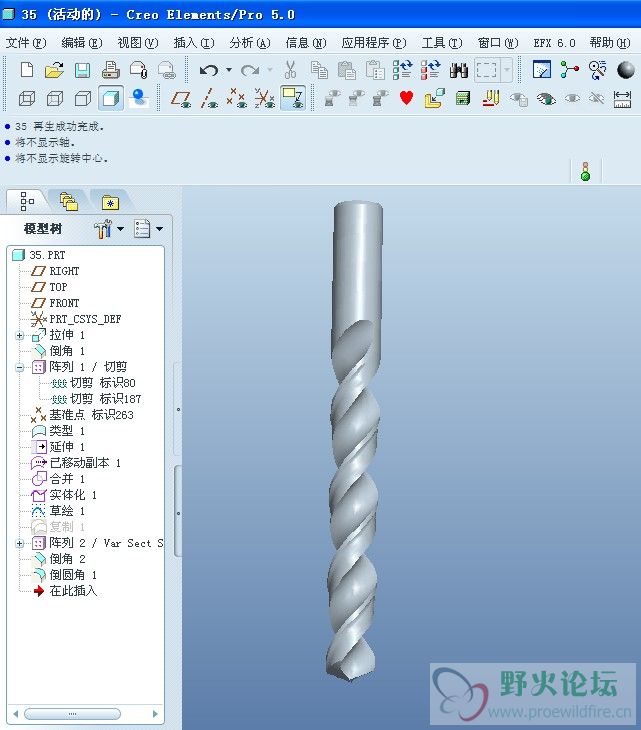Click the measure distance ruler icon

[x=622, y=99]
